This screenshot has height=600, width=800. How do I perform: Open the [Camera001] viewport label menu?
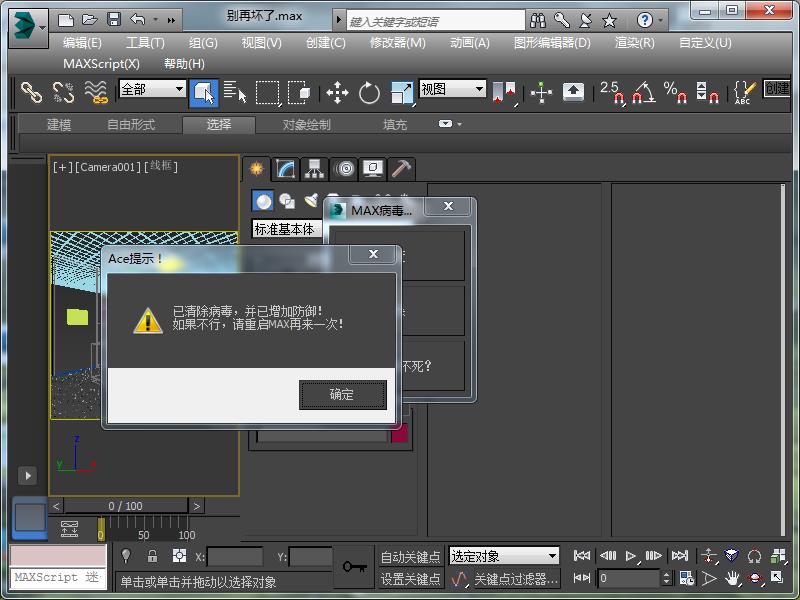click(108, 167)
